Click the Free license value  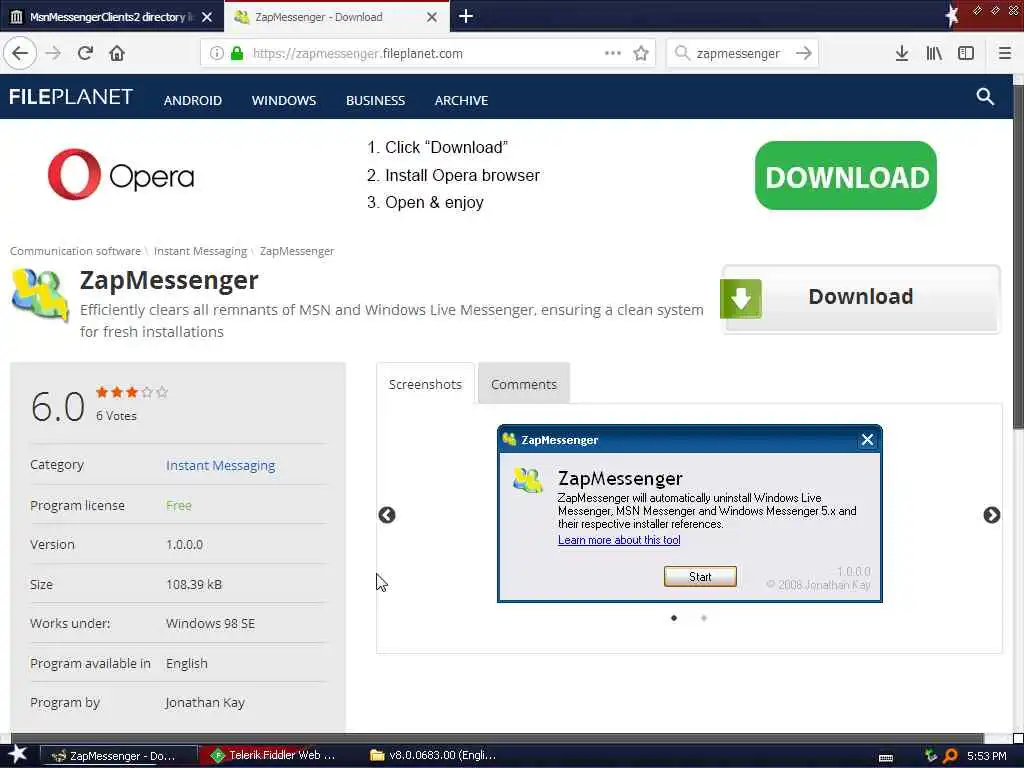coord(178,505)
